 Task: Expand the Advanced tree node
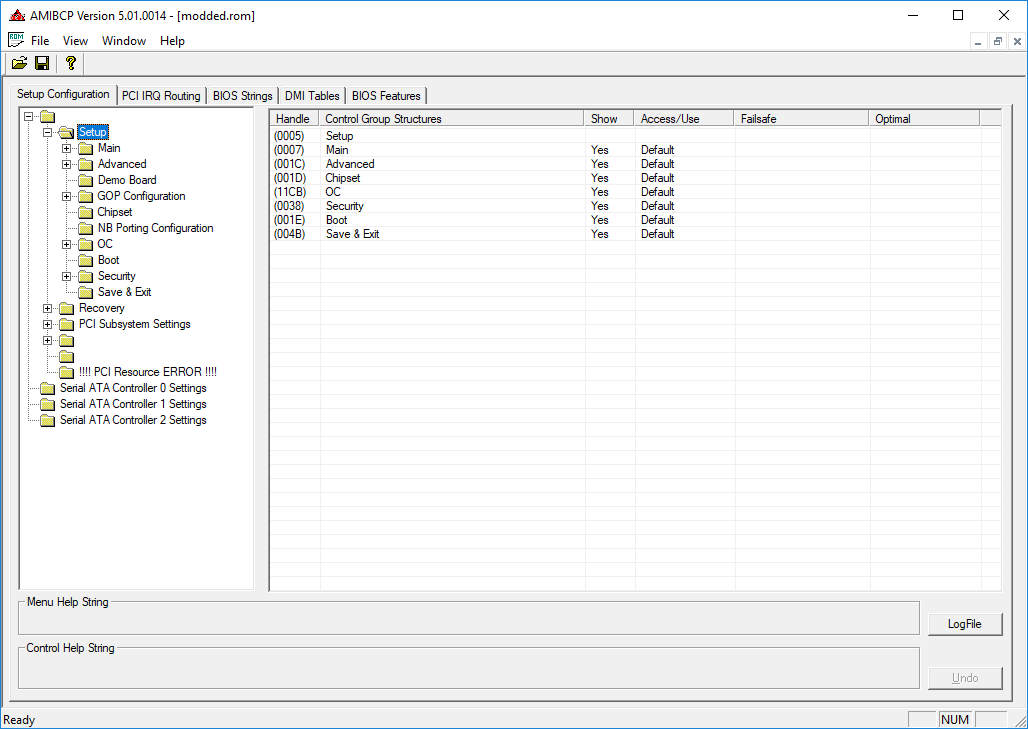tap(66, 165)
